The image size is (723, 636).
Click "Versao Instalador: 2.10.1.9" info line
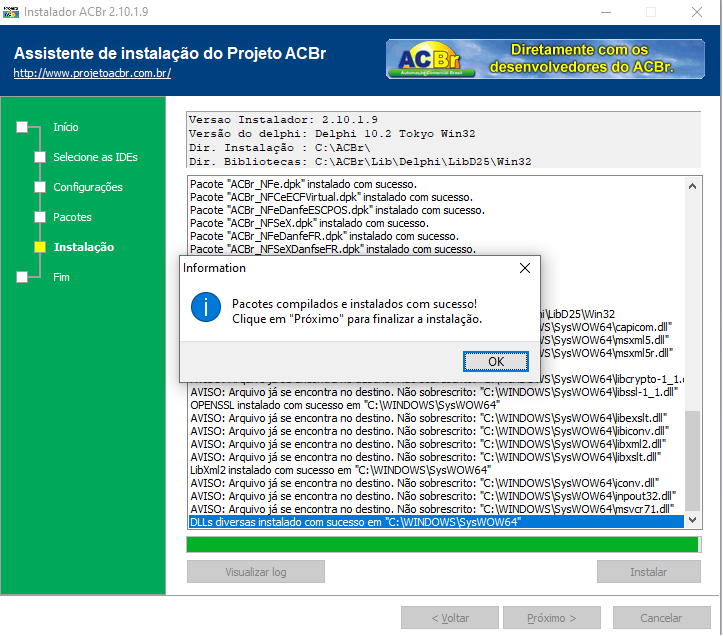[x=283, y=120]
